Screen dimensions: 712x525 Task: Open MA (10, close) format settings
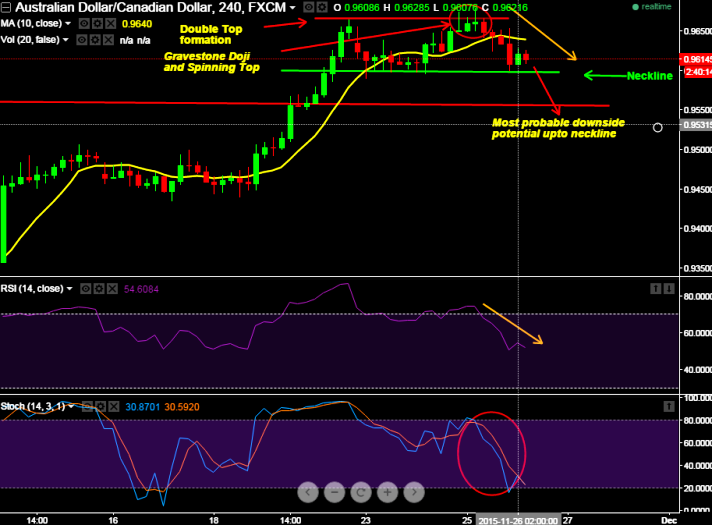pos(97,24)
